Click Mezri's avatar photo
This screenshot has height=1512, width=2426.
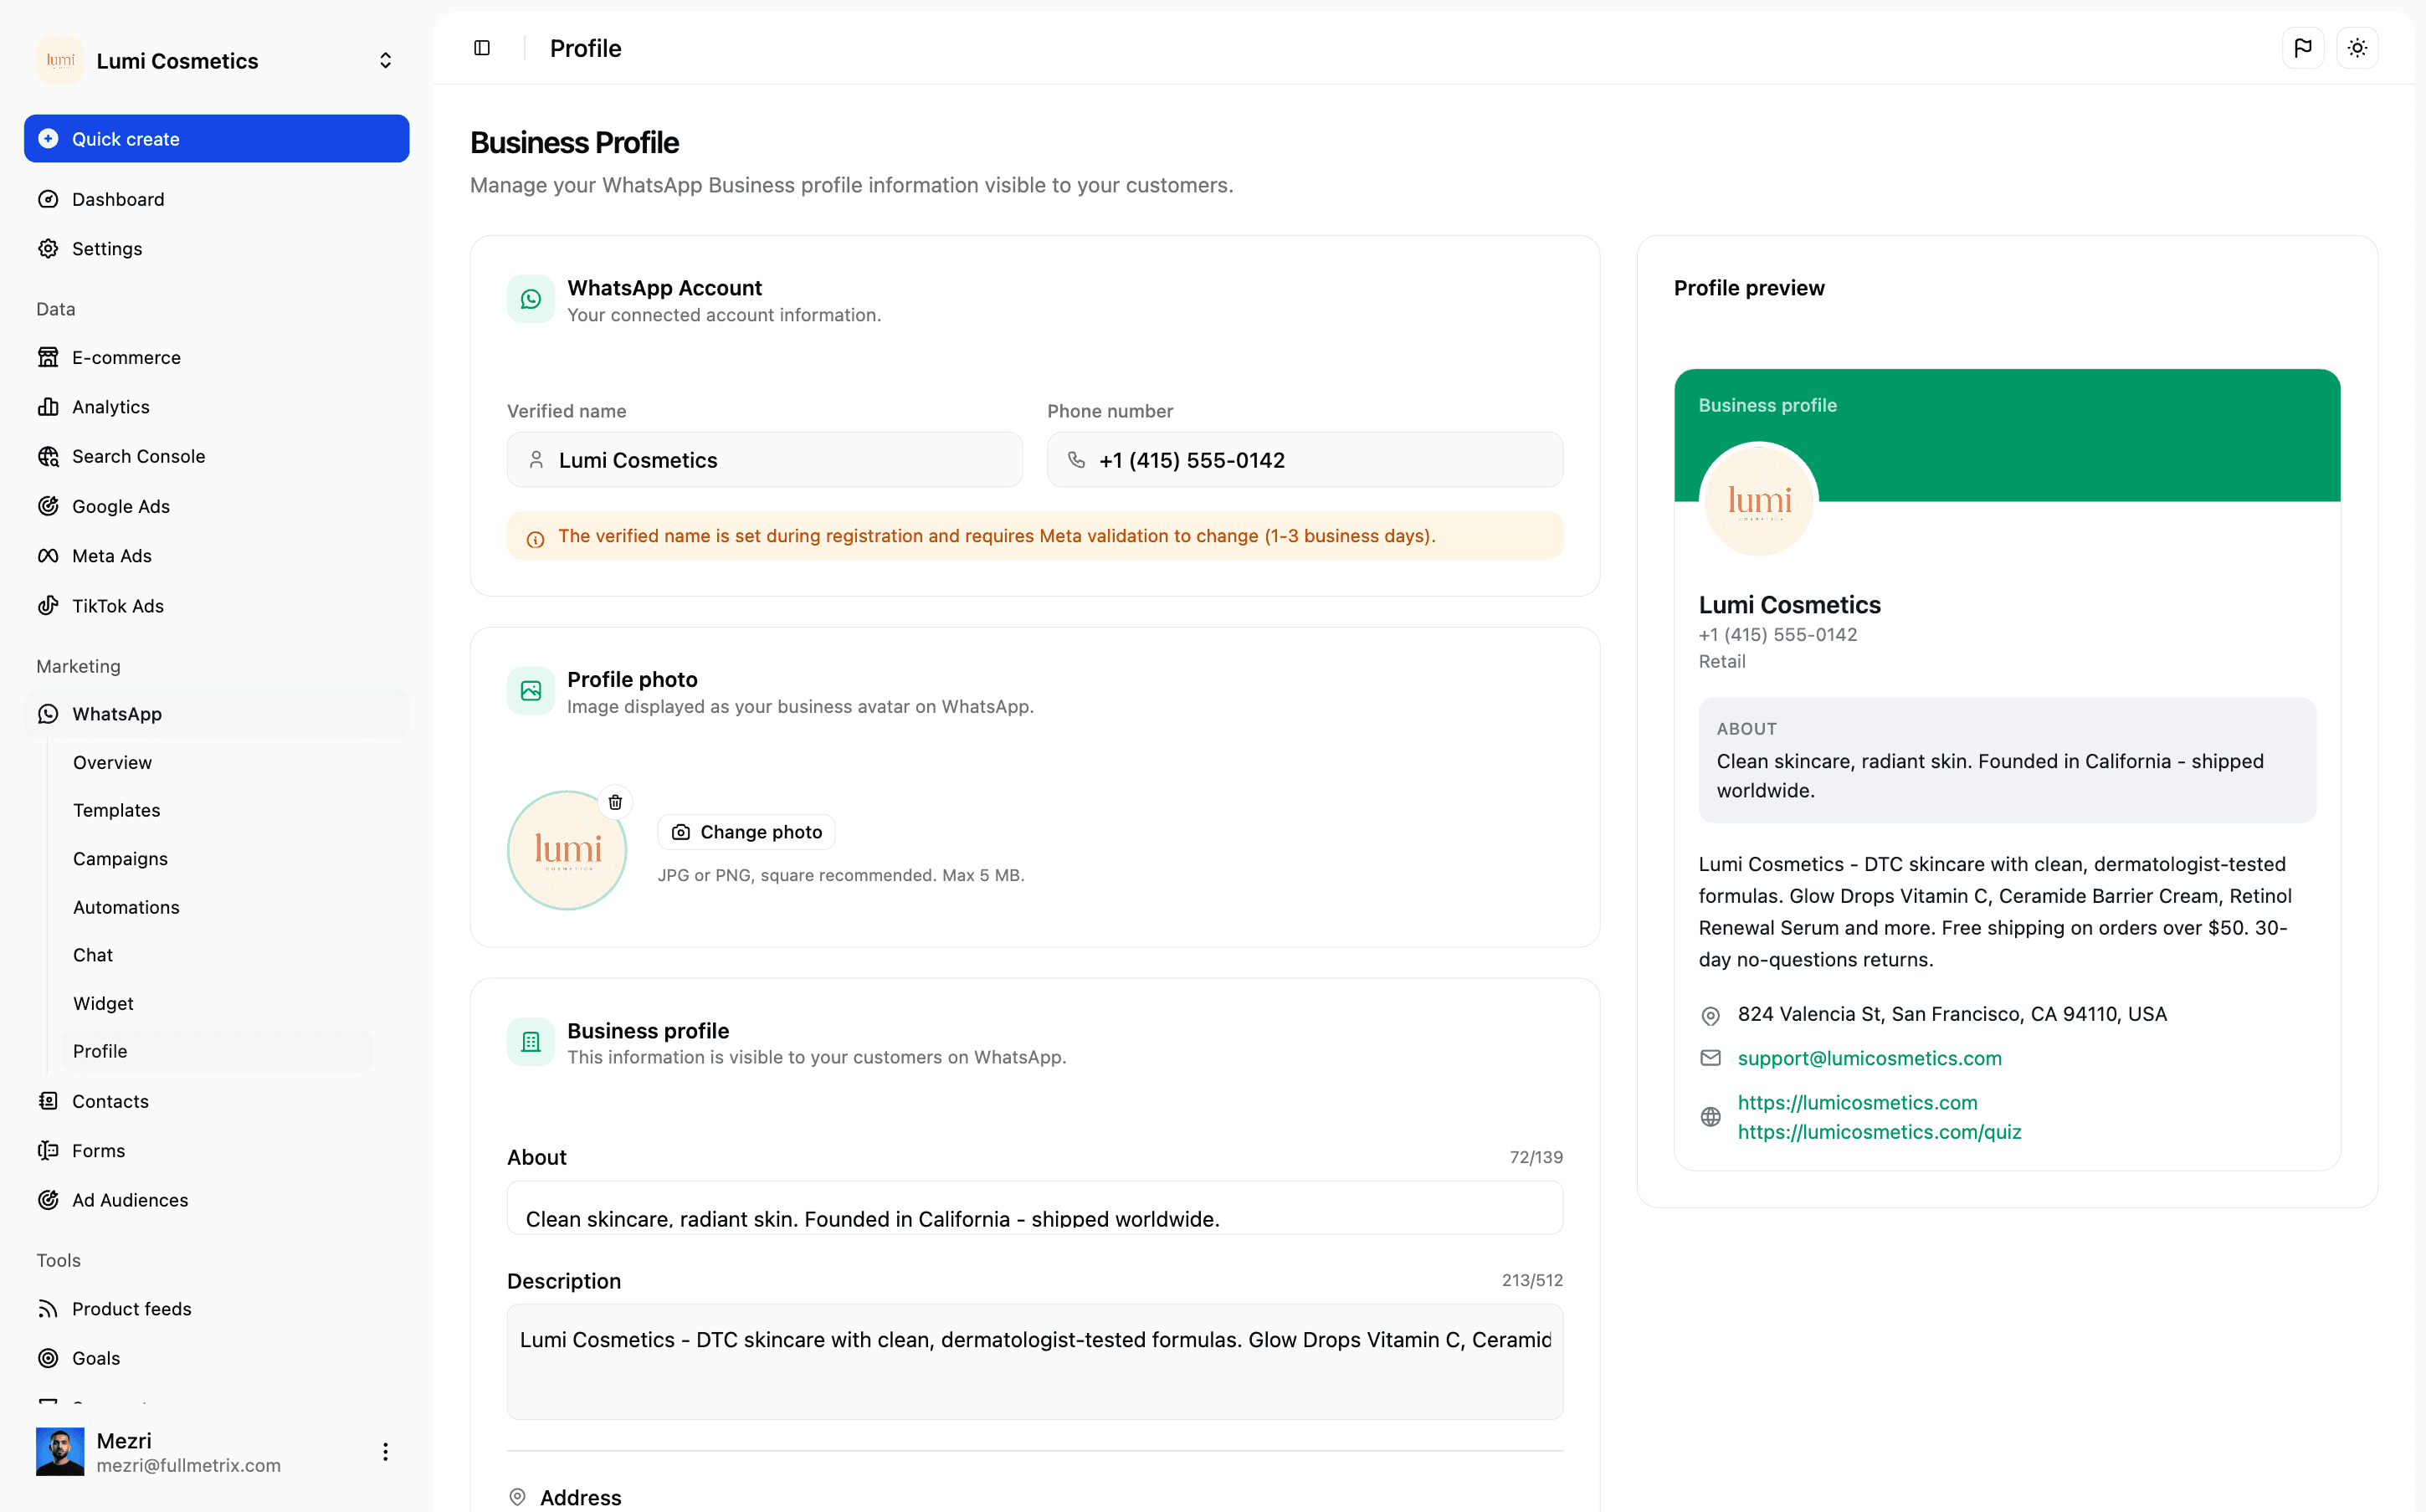[60, 1452]
